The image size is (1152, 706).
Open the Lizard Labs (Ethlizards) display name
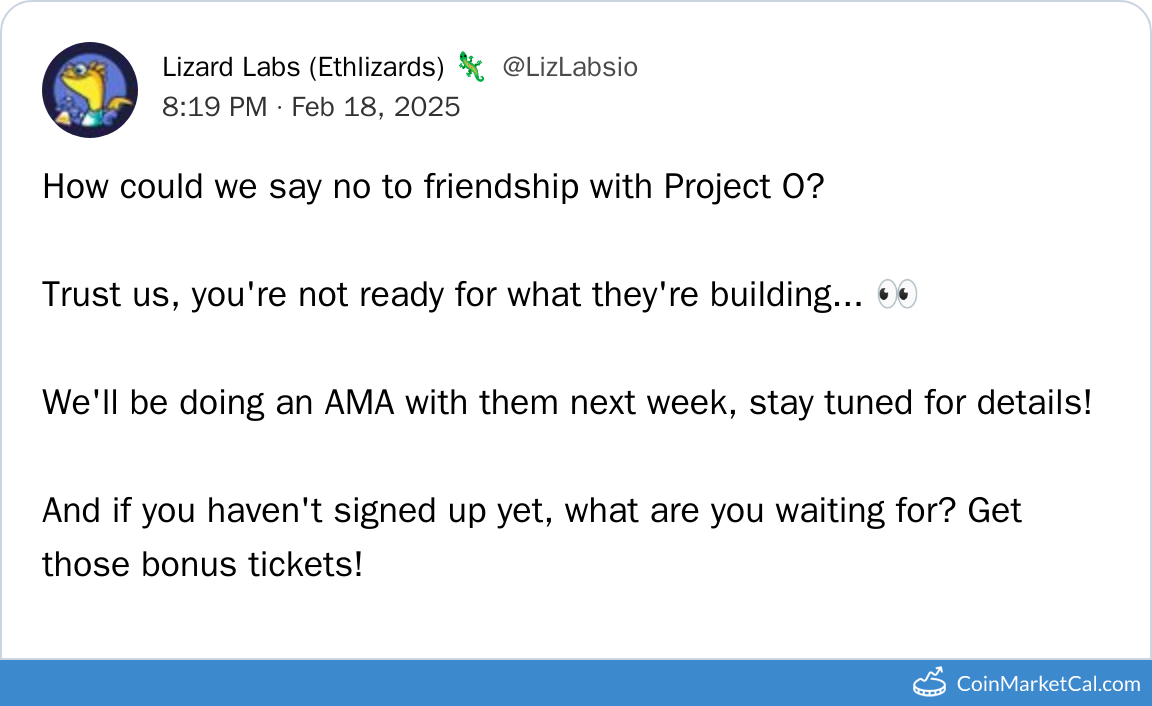point(303,67)
